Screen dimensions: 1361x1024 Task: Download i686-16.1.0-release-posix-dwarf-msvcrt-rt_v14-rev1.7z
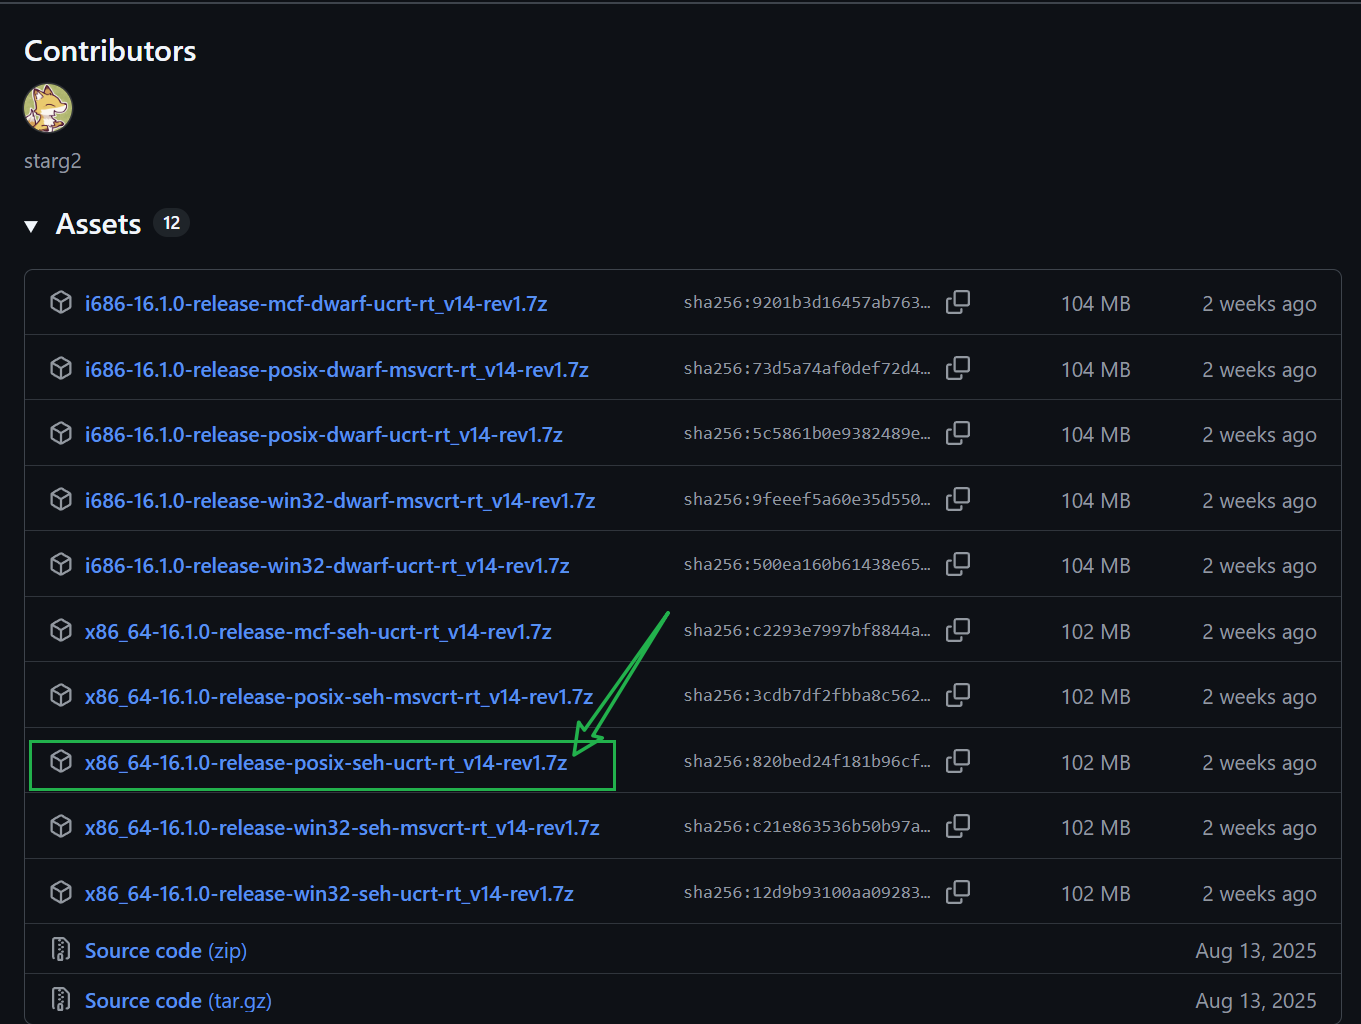pyautogui.click(x=337, y=370)
